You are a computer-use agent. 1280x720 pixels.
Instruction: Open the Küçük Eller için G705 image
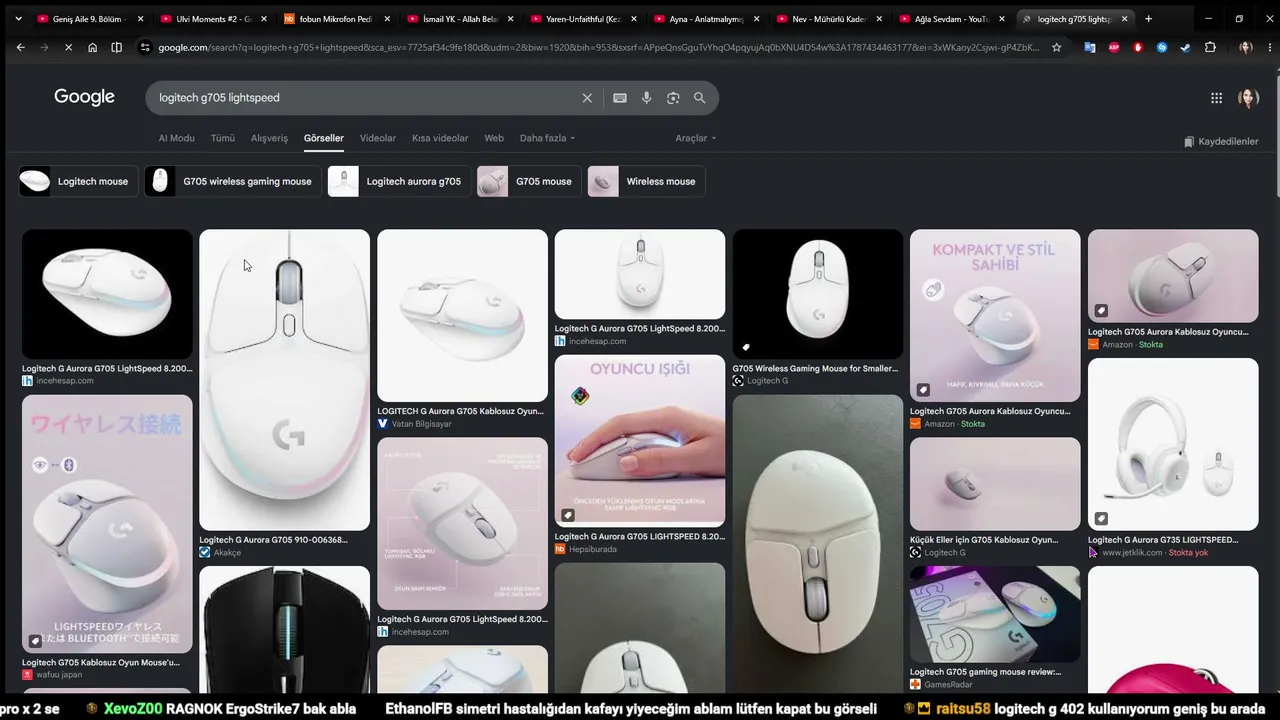(995, 484)
